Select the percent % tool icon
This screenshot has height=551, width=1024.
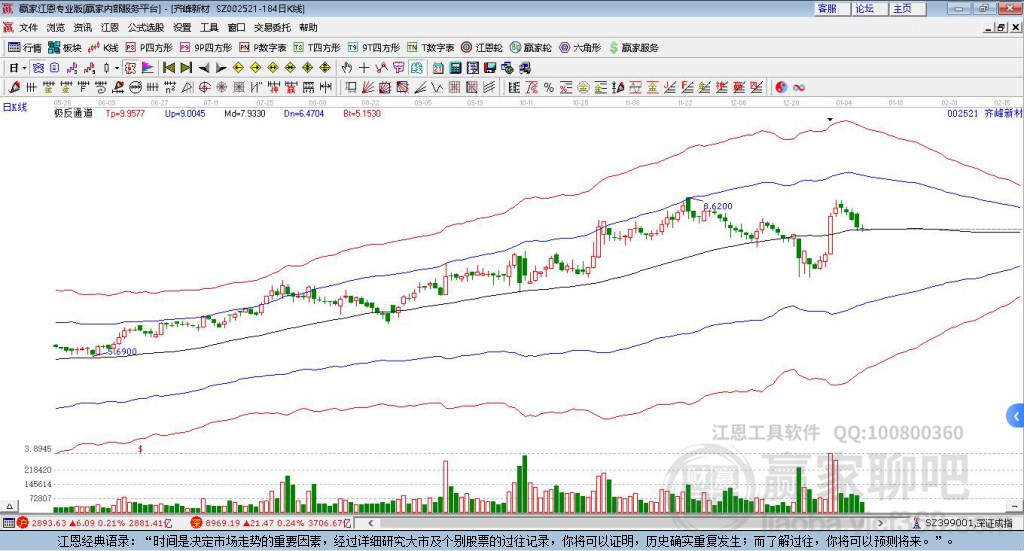click(549, 87)
